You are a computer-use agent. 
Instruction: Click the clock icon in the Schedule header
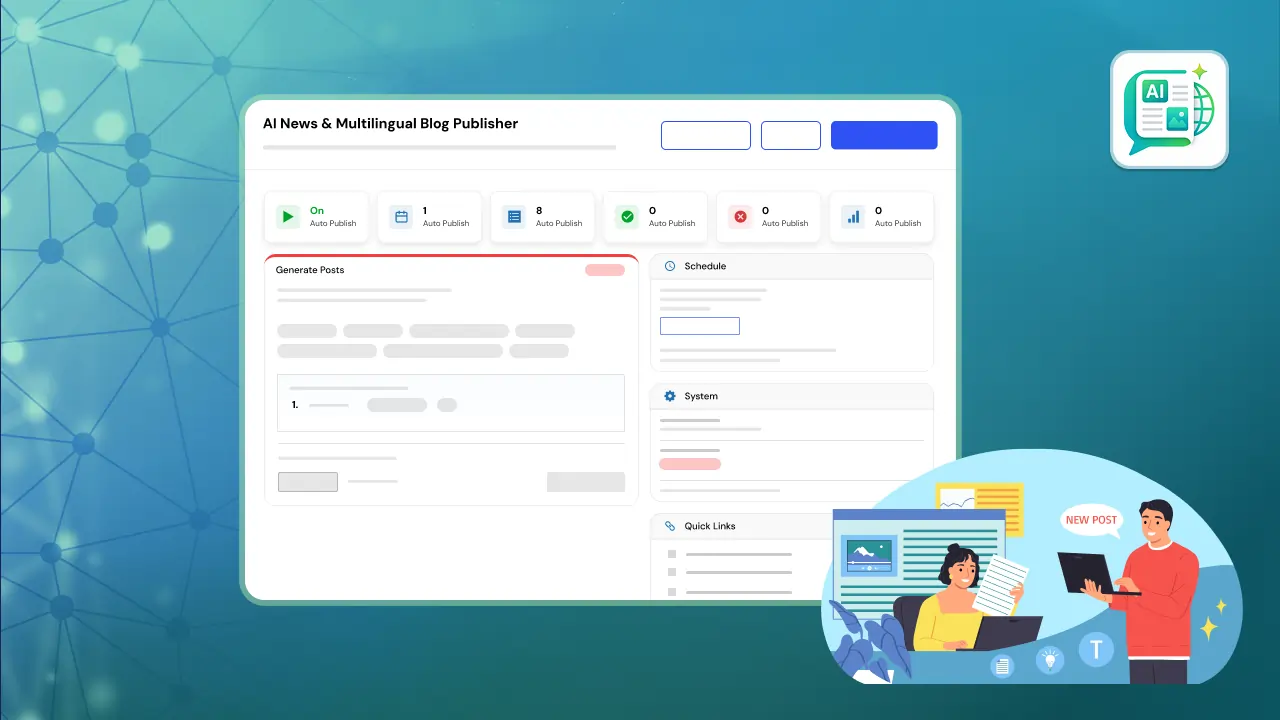[x=670, y=266]
